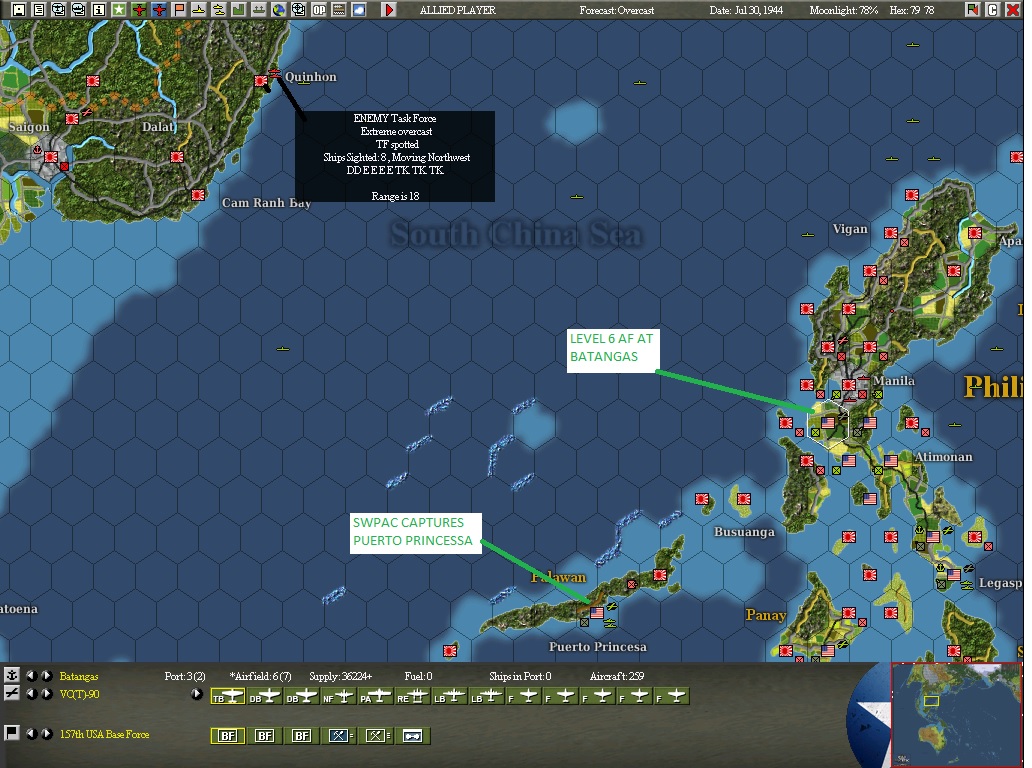Viewport: 1032px width, 768px height.
Task: Select the first F fighter squadron icon
Action: tap(523, 697)
